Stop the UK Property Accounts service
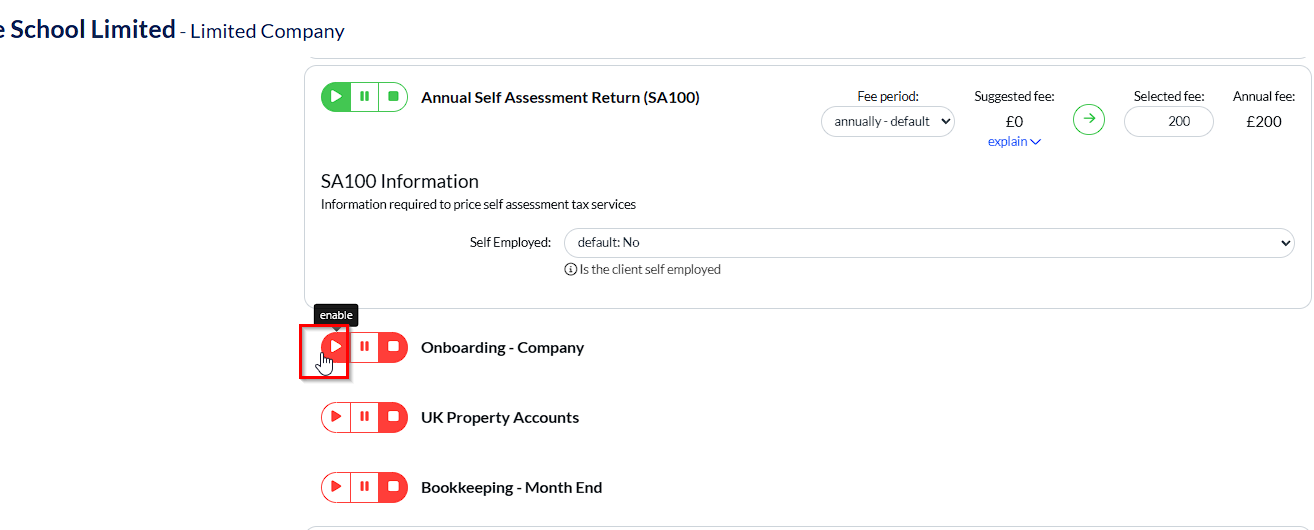 coord(393,417)
